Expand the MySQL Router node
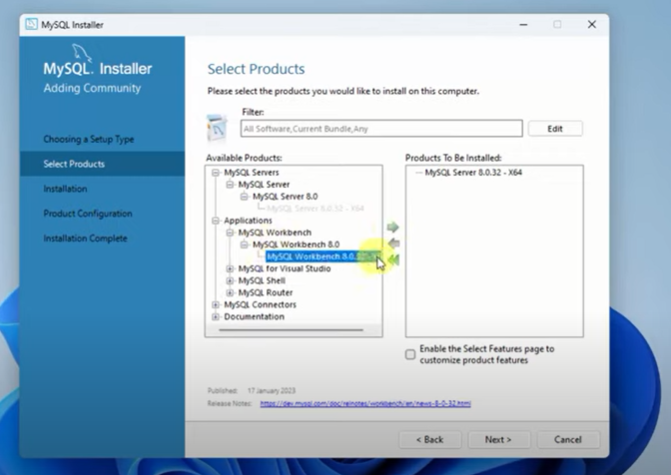This screenshot has width=671, height=475. click(230, 293)
